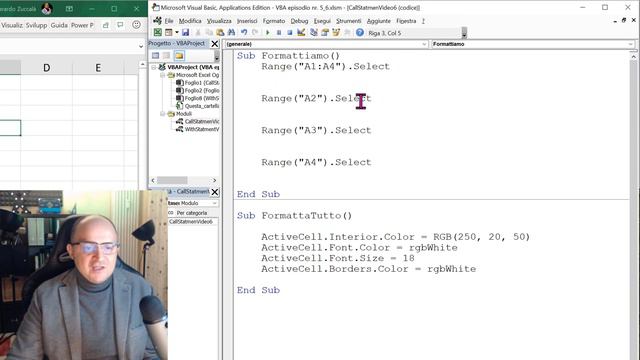
Task: Click the View Object icon in Project panel
Action: click(167, 56)
